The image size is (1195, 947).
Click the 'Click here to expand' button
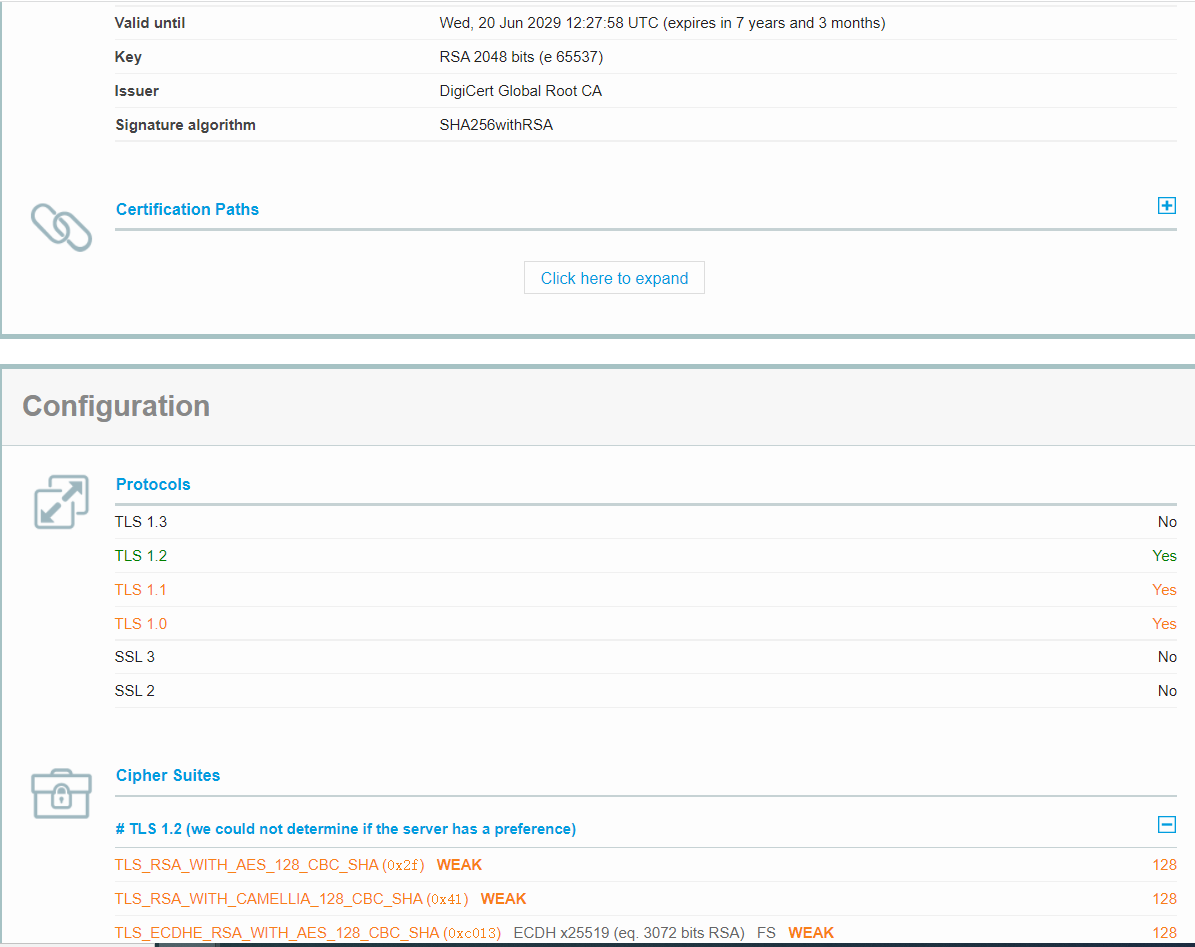(614, 277)
